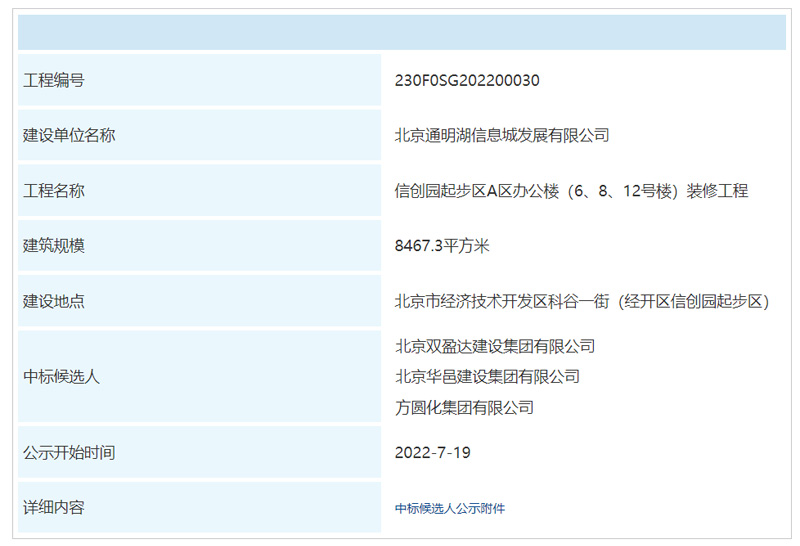The image size is (800, 546).
Task: Click the 工程编号 label
Action: click(54, 80)
